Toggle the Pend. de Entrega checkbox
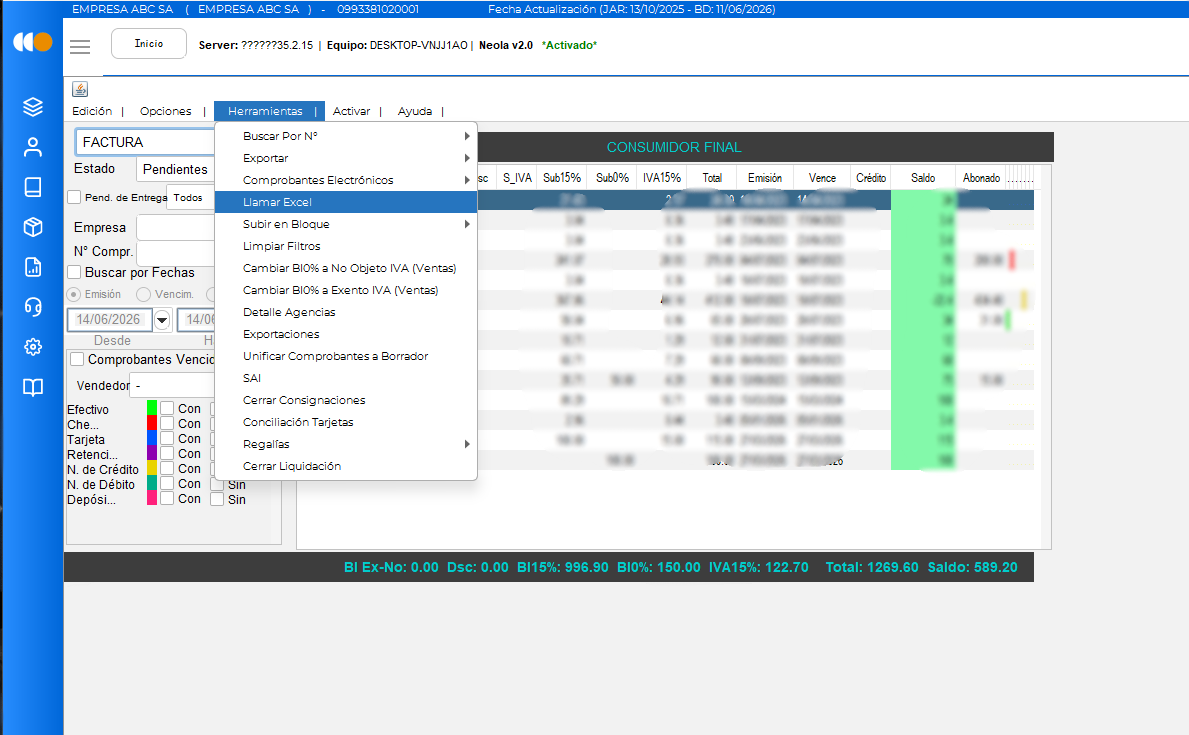 click(74, 197)
